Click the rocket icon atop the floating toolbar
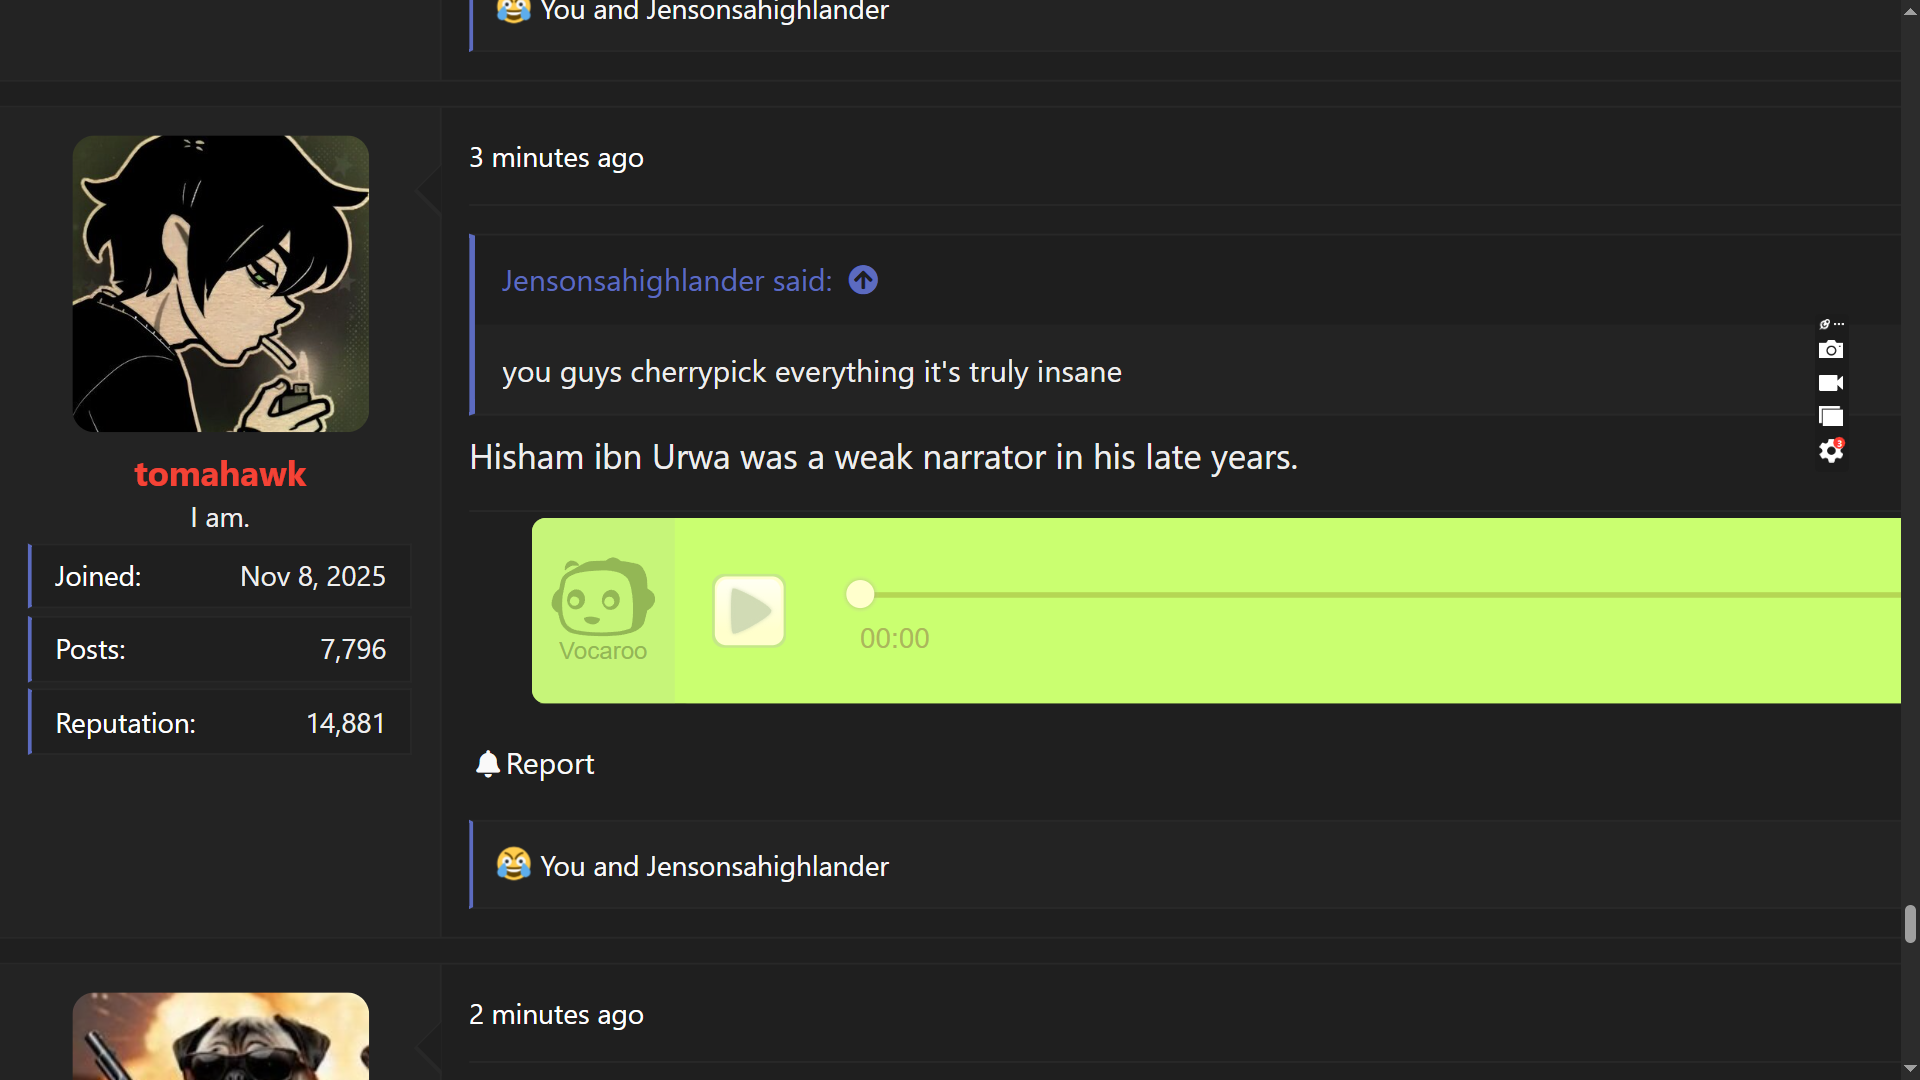The height and width of the screenshot is (1080, 1920). click(x=1824, y=323)
